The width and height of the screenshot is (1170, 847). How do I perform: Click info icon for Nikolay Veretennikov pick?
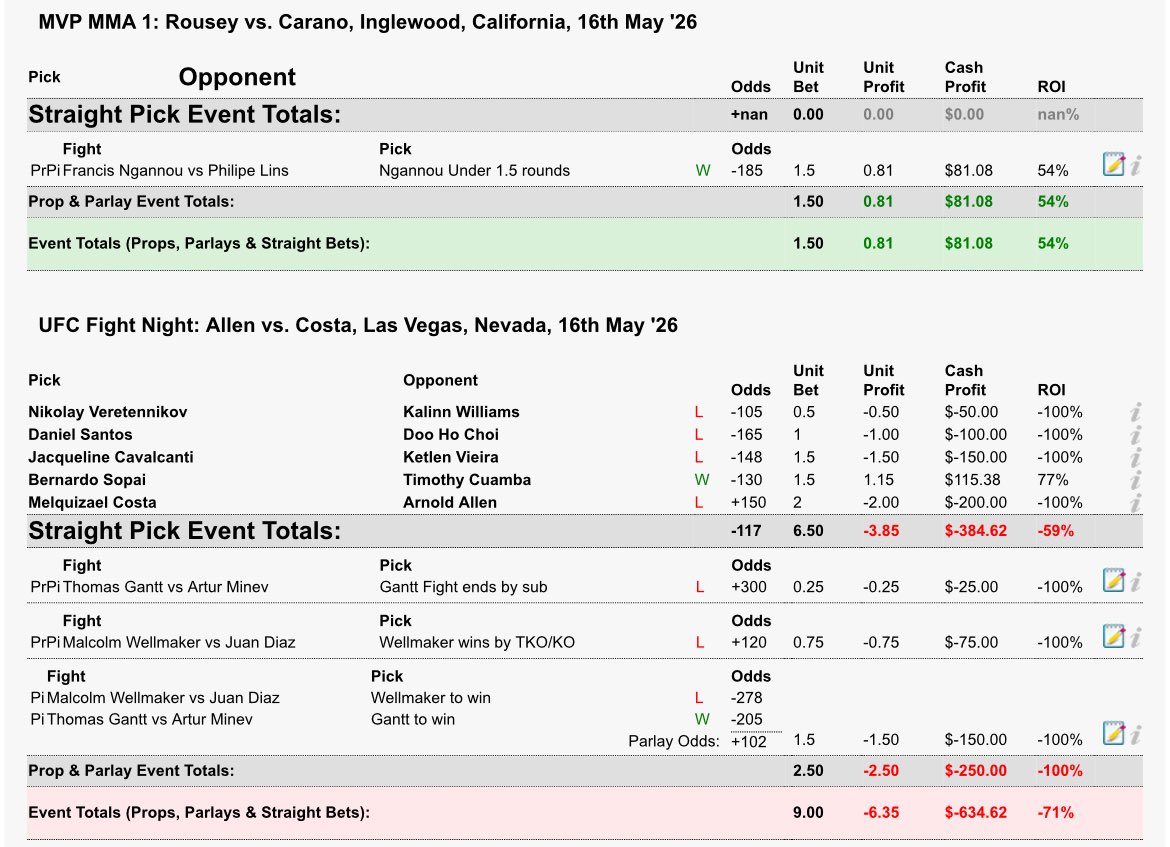pos(1136,412)
